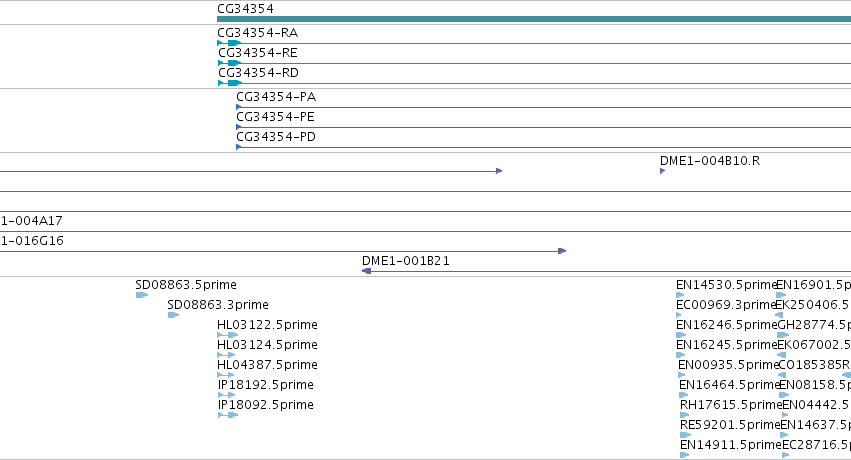This screenshot has width=851, height=460.
Task: Open the RH17615.5prime feature label
Action: 731,405
